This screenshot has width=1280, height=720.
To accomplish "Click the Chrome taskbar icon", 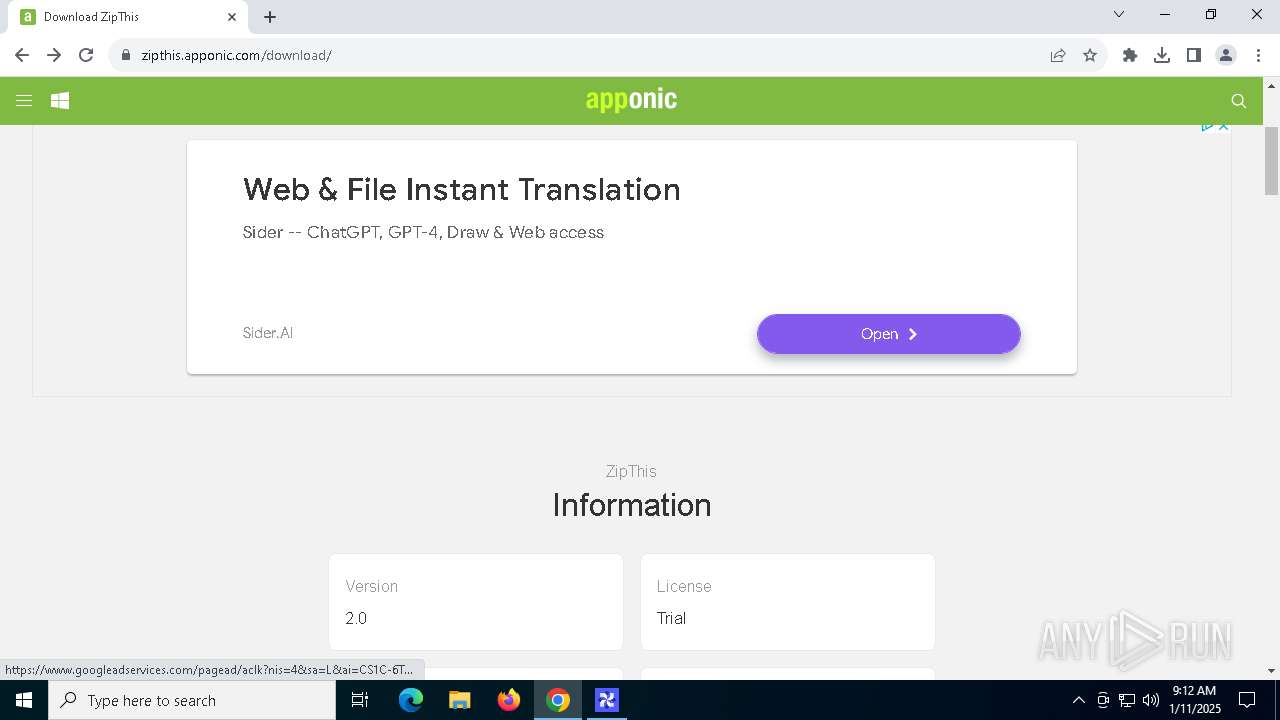I will (x=558, y=700).
